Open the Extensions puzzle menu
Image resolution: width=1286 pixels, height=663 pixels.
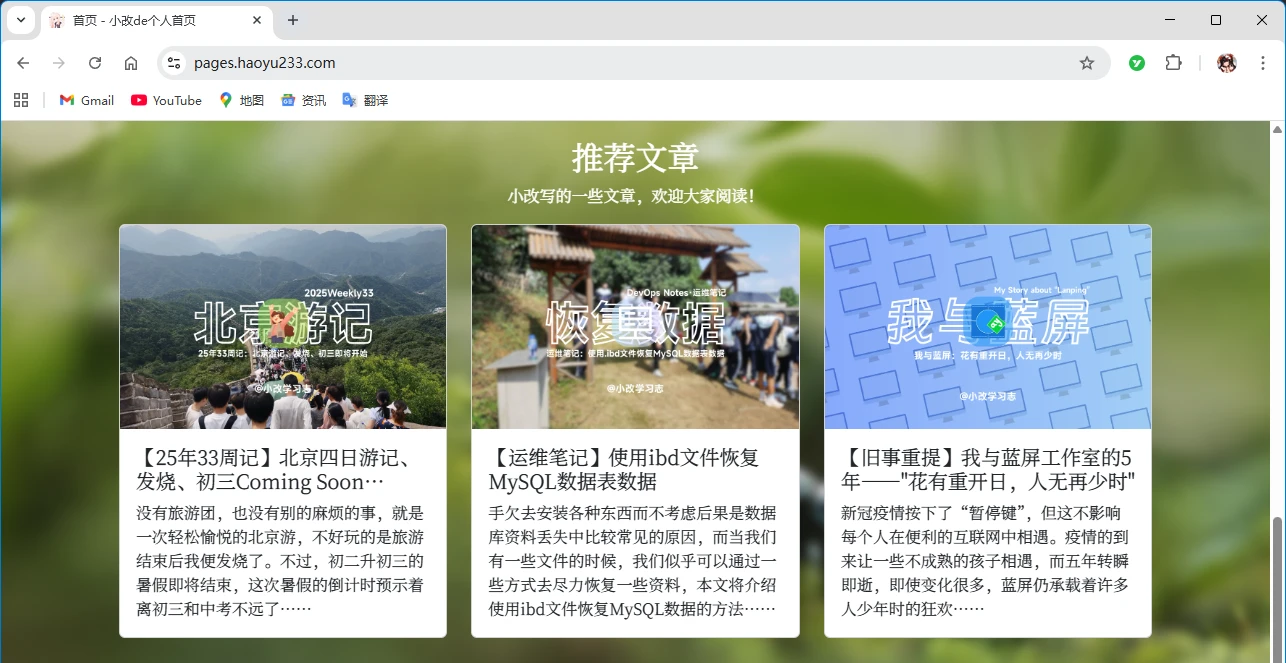[x=1173, y=63]
